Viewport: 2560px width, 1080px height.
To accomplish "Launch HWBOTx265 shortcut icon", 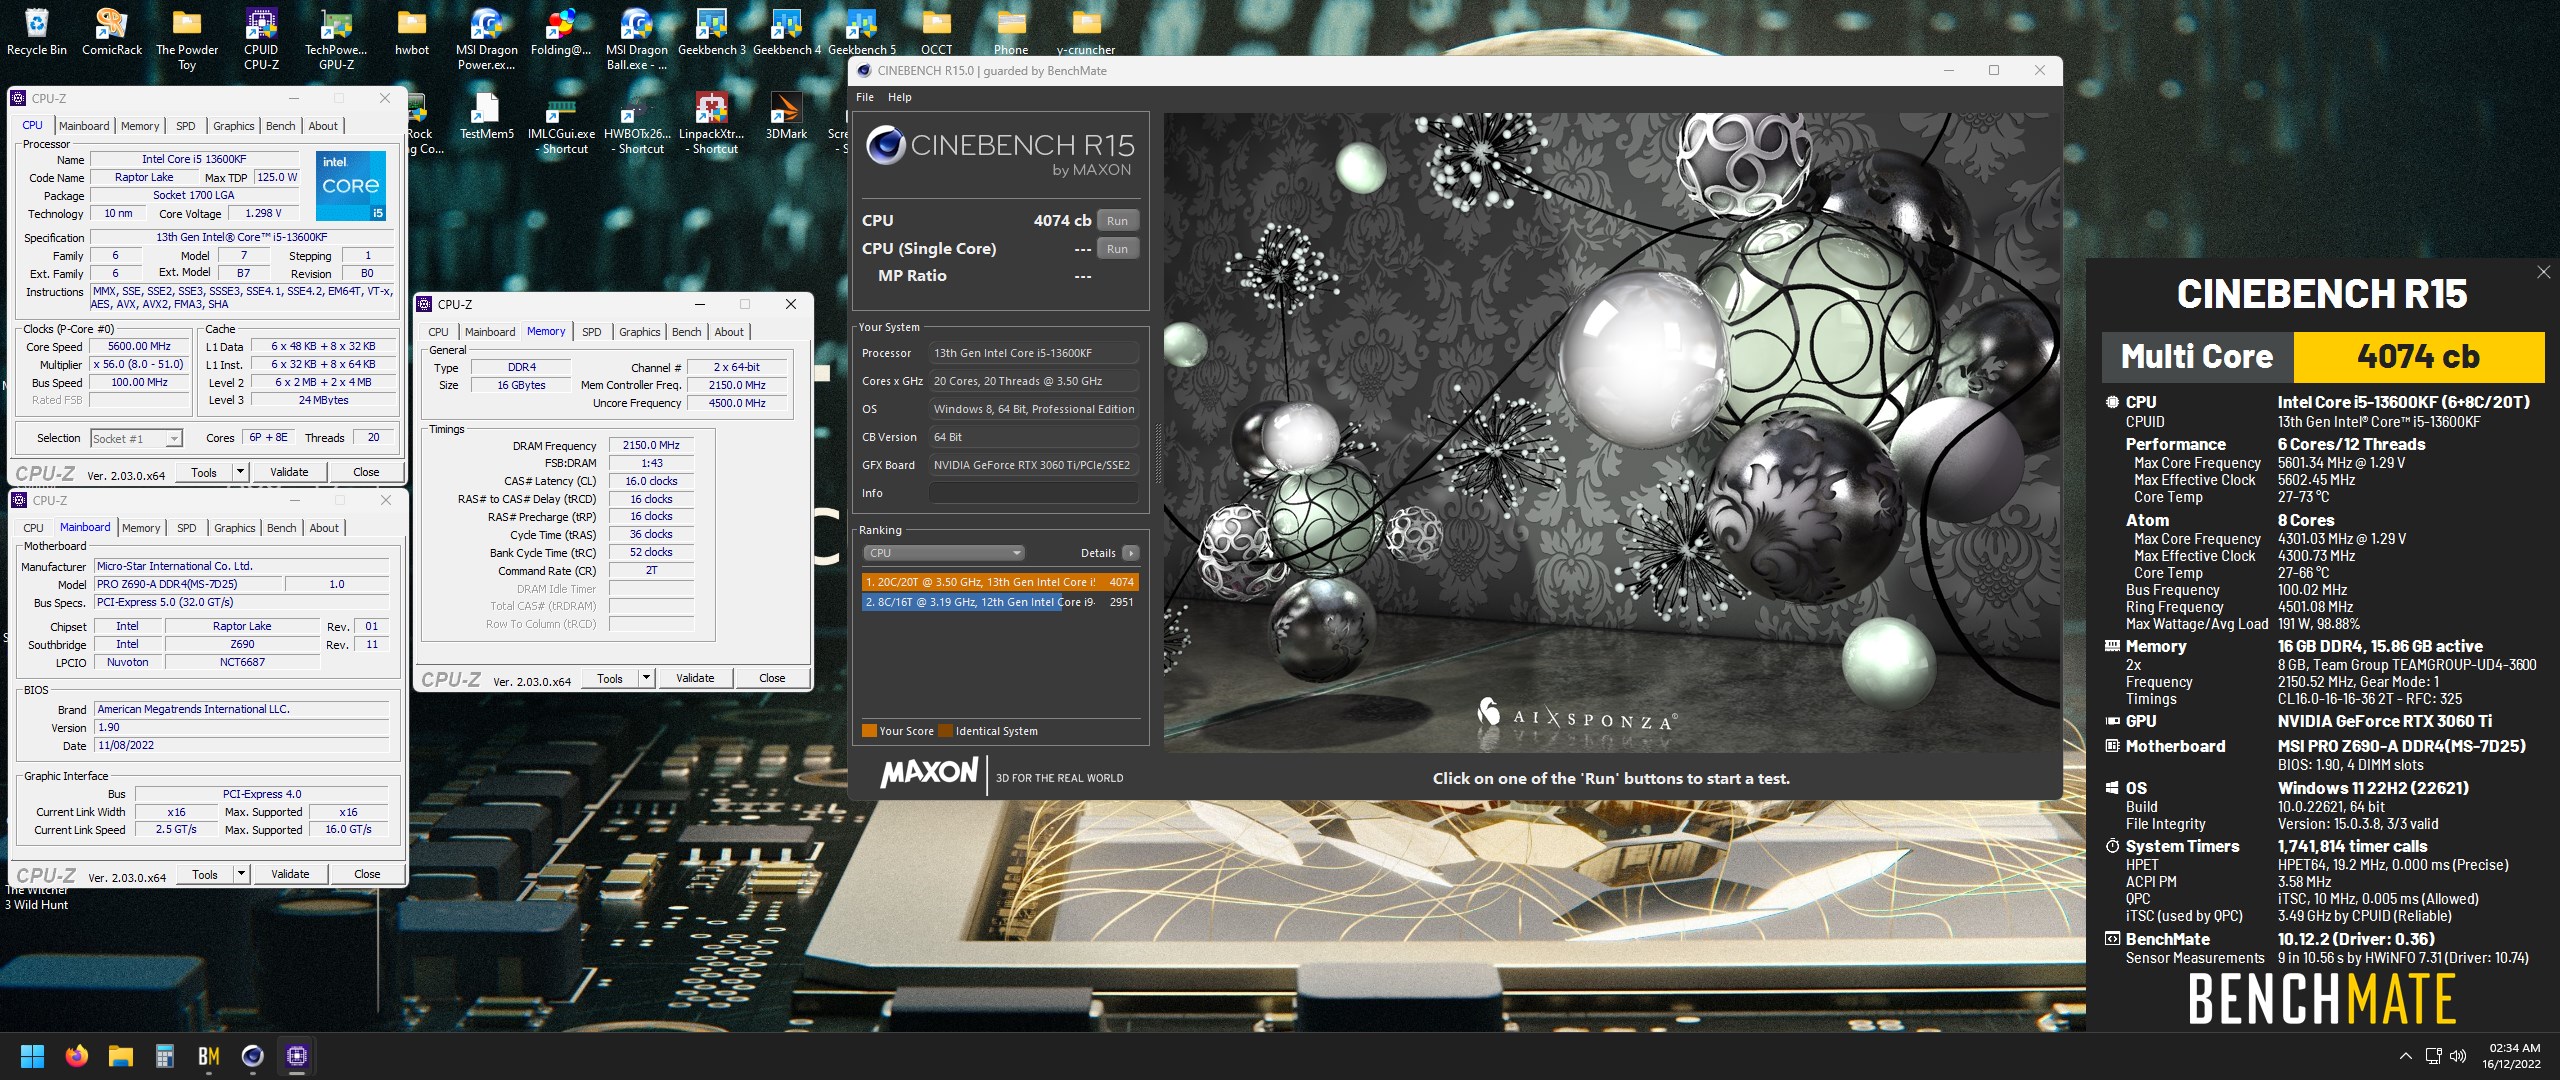I will point(637,123).
